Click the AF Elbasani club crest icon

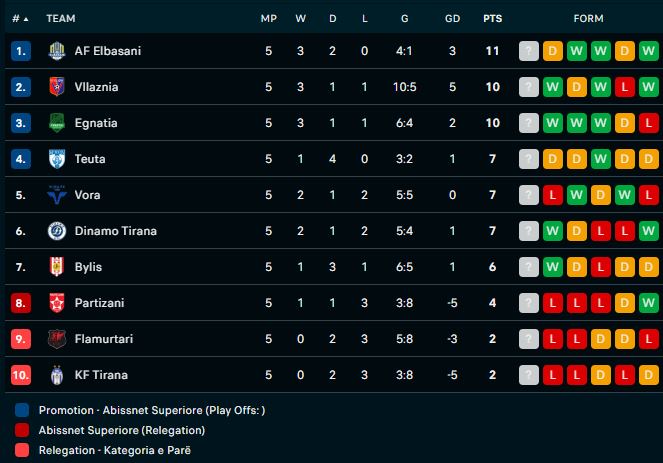pos(56,51)
